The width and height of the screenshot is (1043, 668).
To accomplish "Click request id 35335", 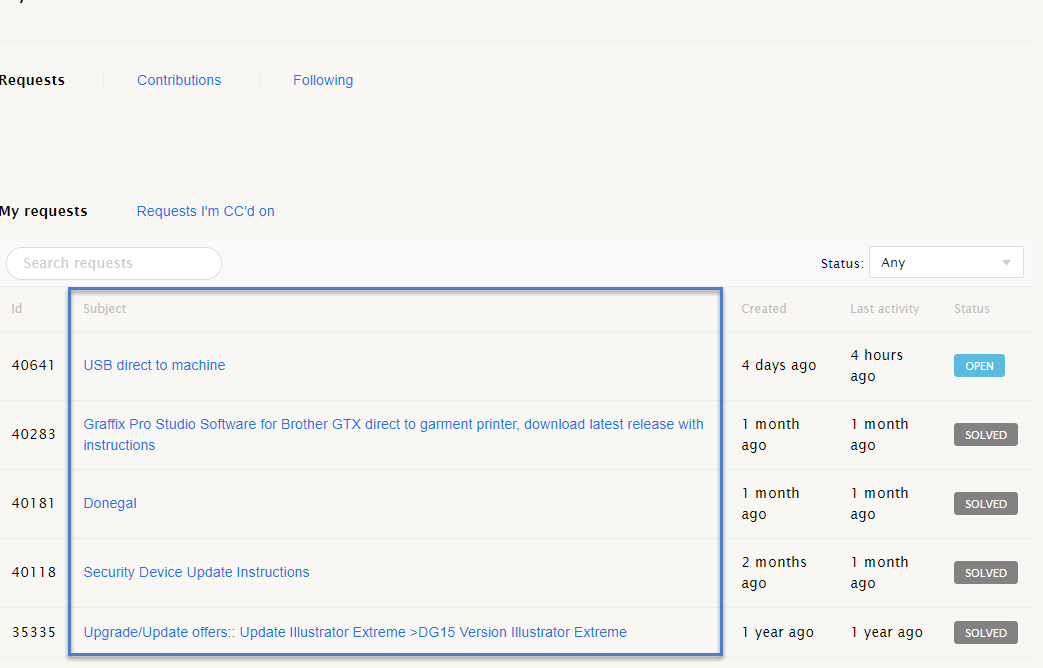I will pyautogui.click(x=33, y=632).
